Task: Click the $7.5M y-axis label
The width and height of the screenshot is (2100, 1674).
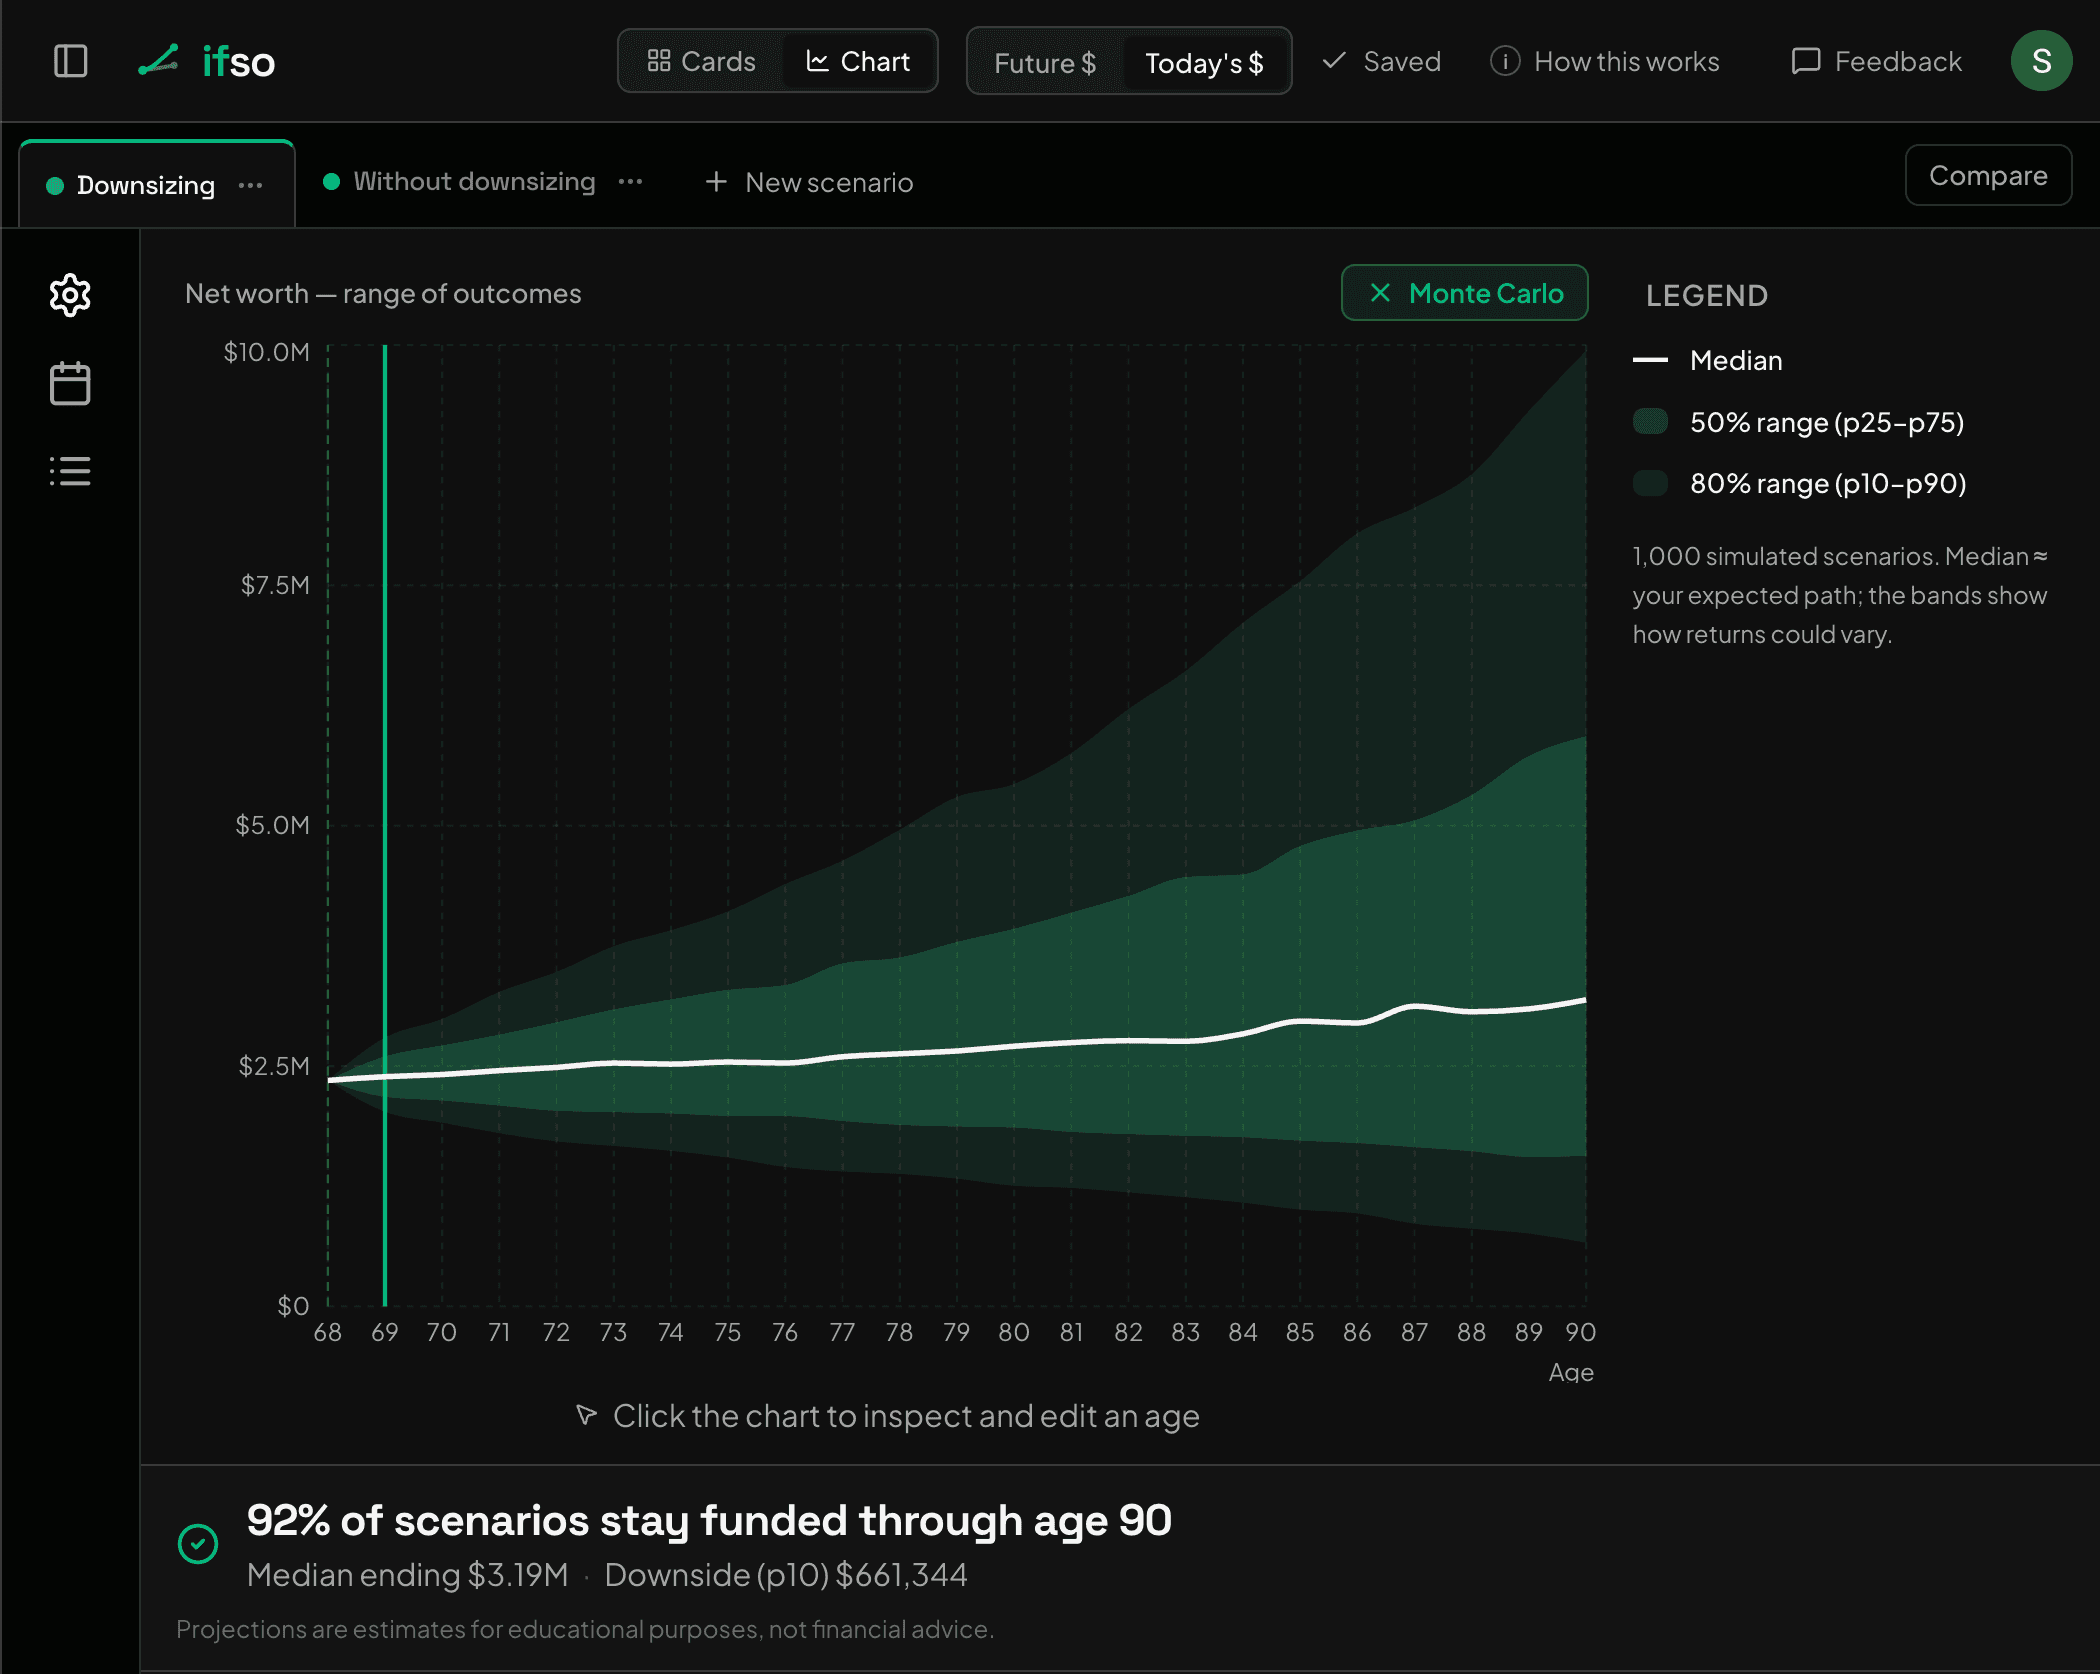Action: point(275,585)
